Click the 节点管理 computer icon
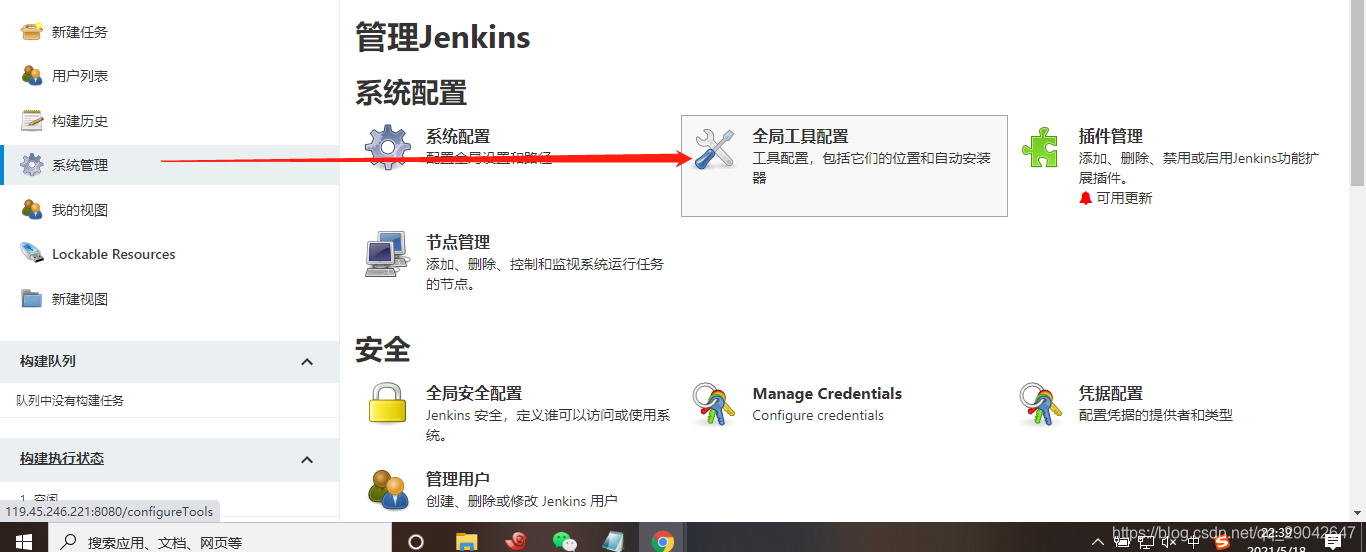Image resolution: width=1366 pixels, height=552 pixels. (x=388, y=254)
